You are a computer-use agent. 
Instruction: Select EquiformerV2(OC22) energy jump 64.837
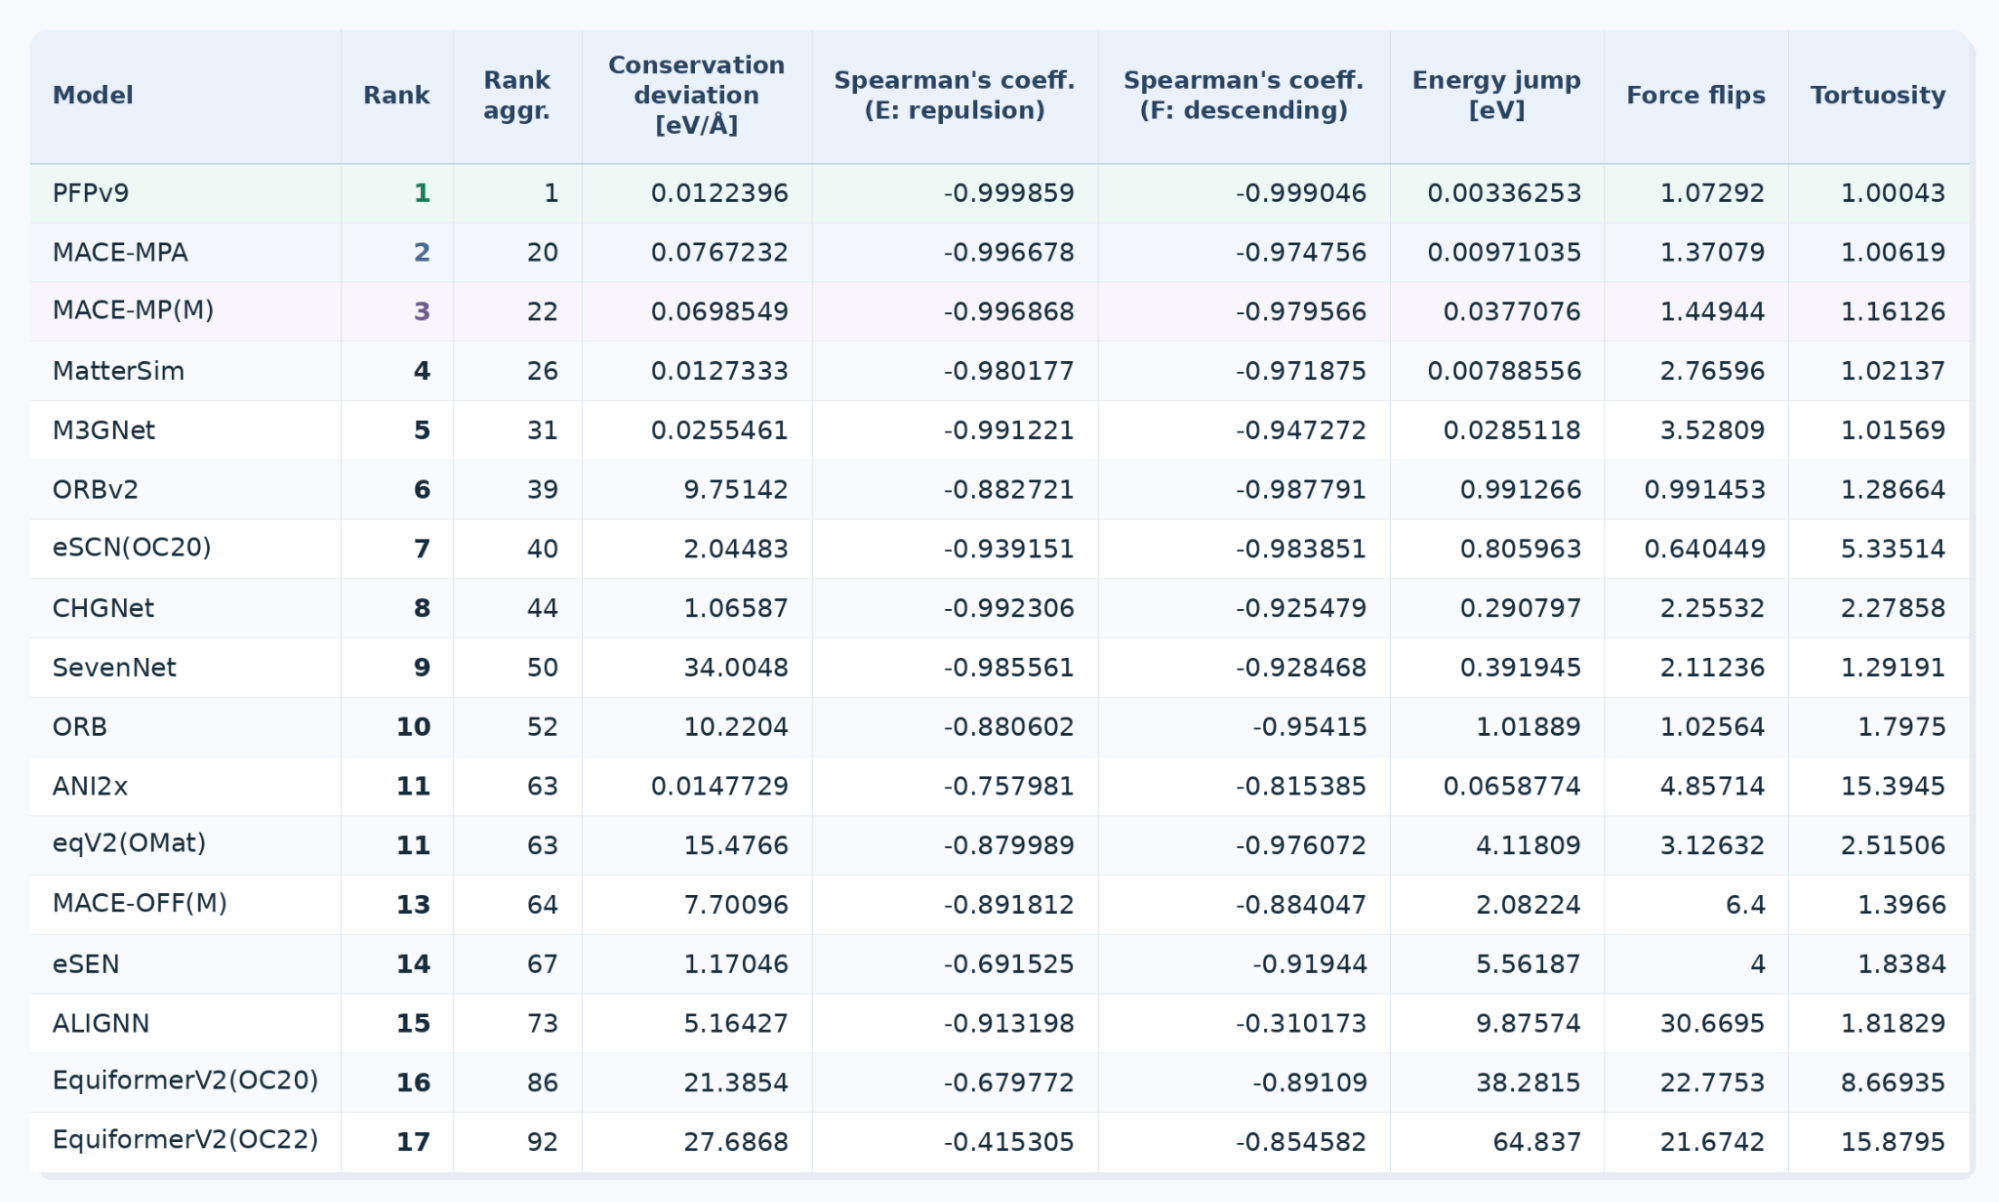click(1536, 1141)
